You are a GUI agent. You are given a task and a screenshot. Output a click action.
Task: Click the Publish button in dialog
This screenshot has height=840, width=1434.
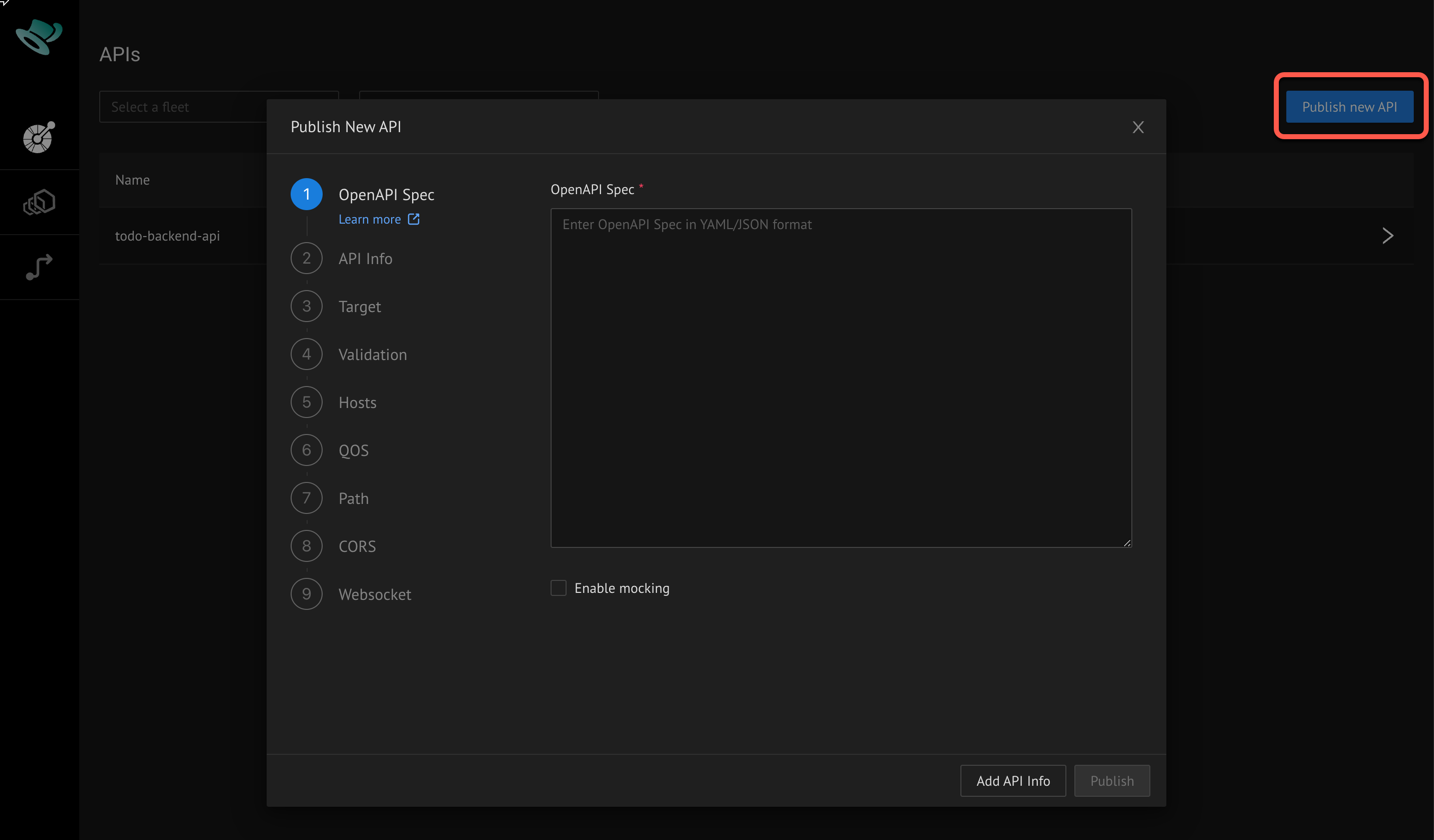(1112, 781)
